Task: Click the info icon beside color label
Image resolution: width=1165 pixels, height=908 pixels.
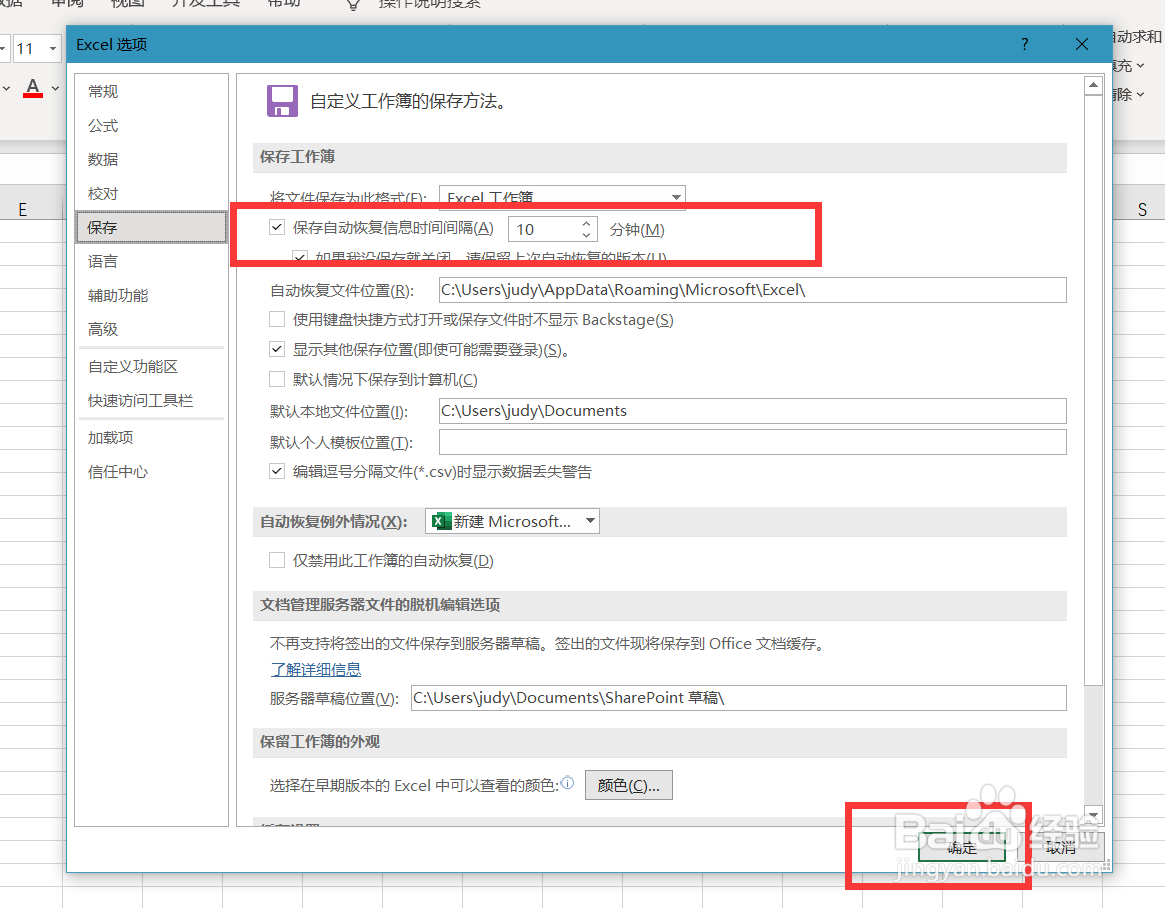Action: point(568,782)
